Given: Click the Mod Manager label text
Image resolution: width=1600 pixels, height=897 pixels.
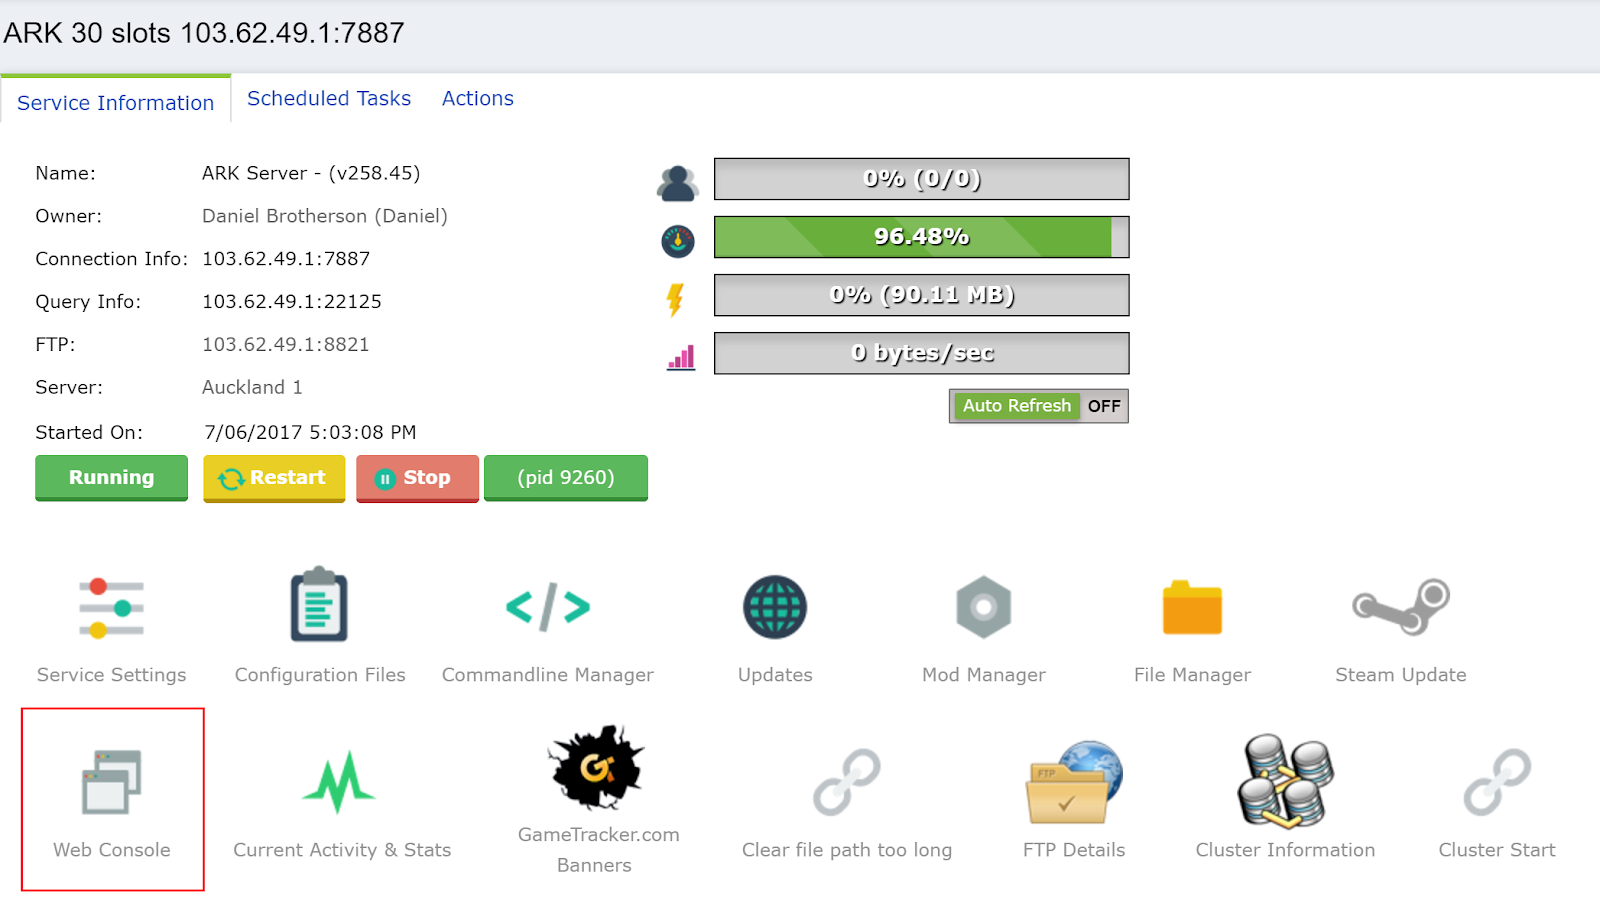Looking at the screenshot, I should tap(984, 675).
